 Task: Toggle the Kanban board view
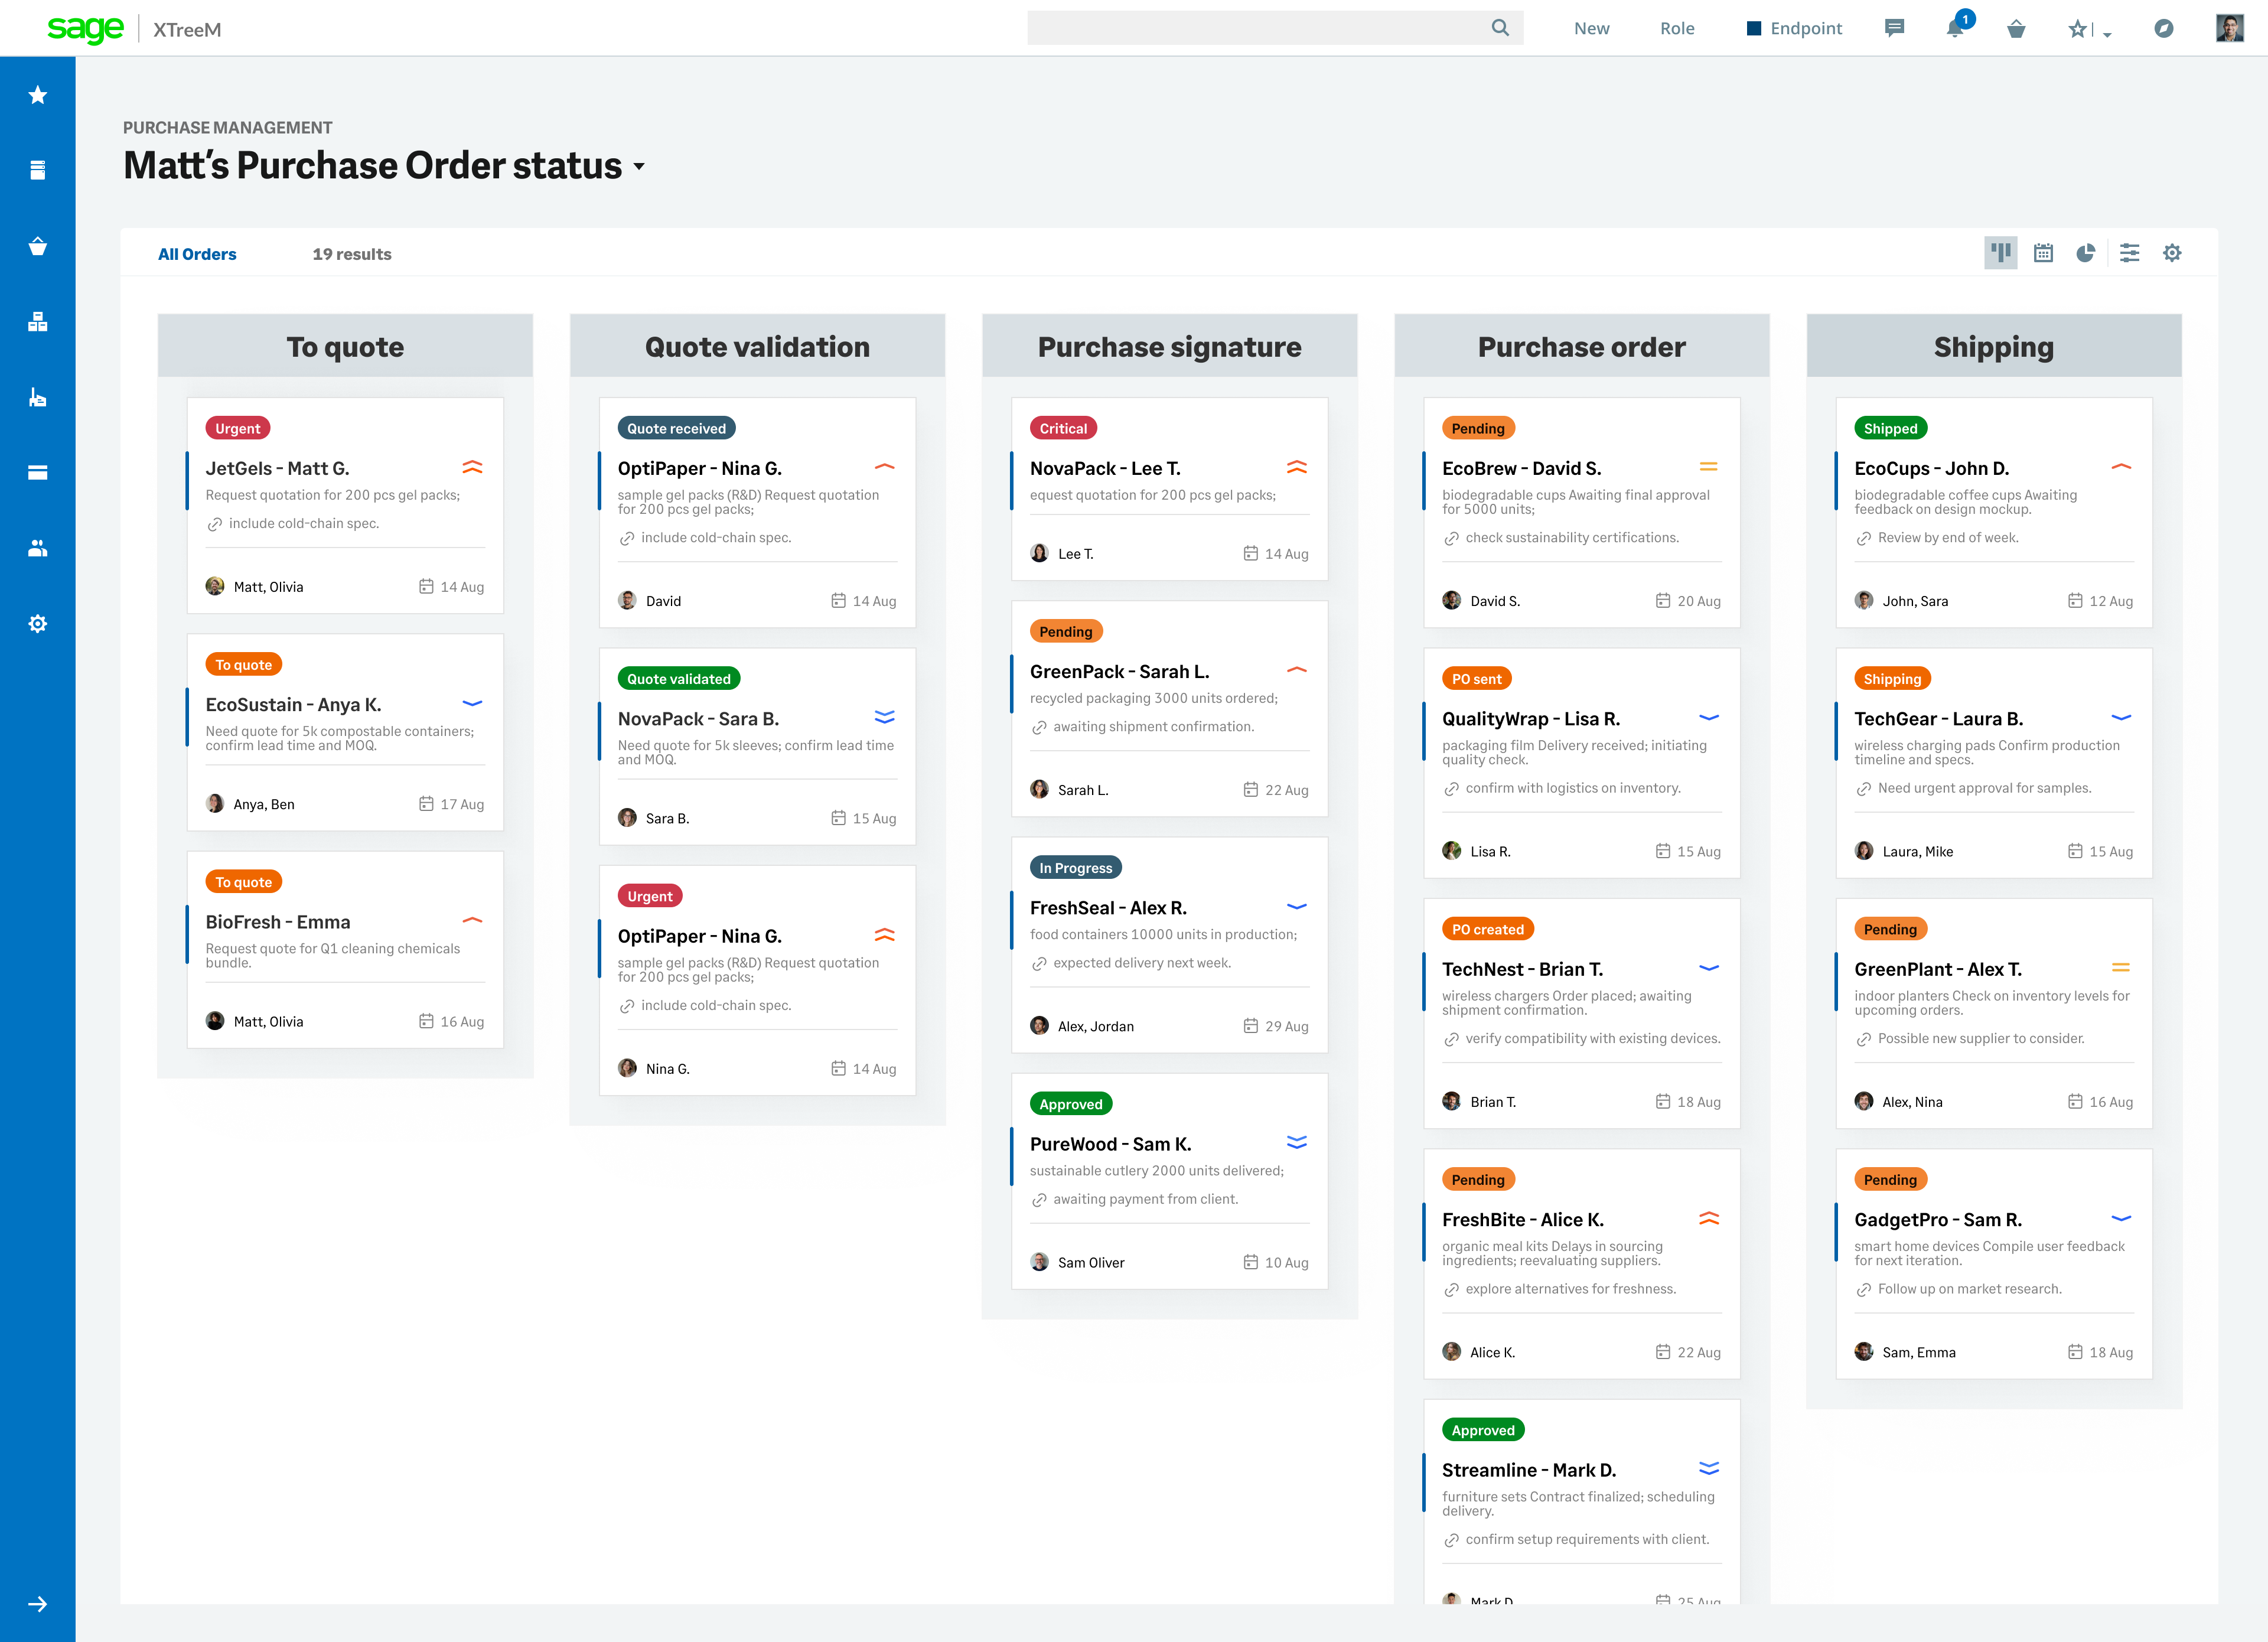(2000, 253)
